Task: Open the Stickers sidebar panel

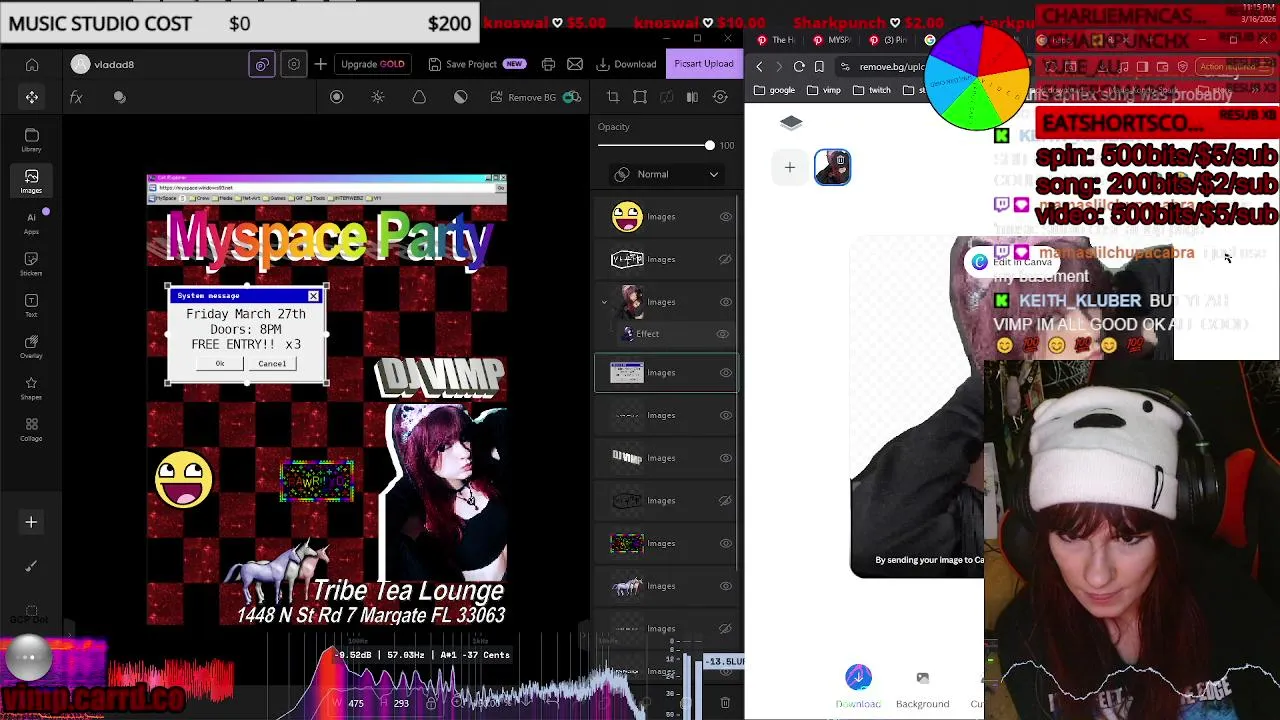Action: pyautogui.click(x=32, y=264)
